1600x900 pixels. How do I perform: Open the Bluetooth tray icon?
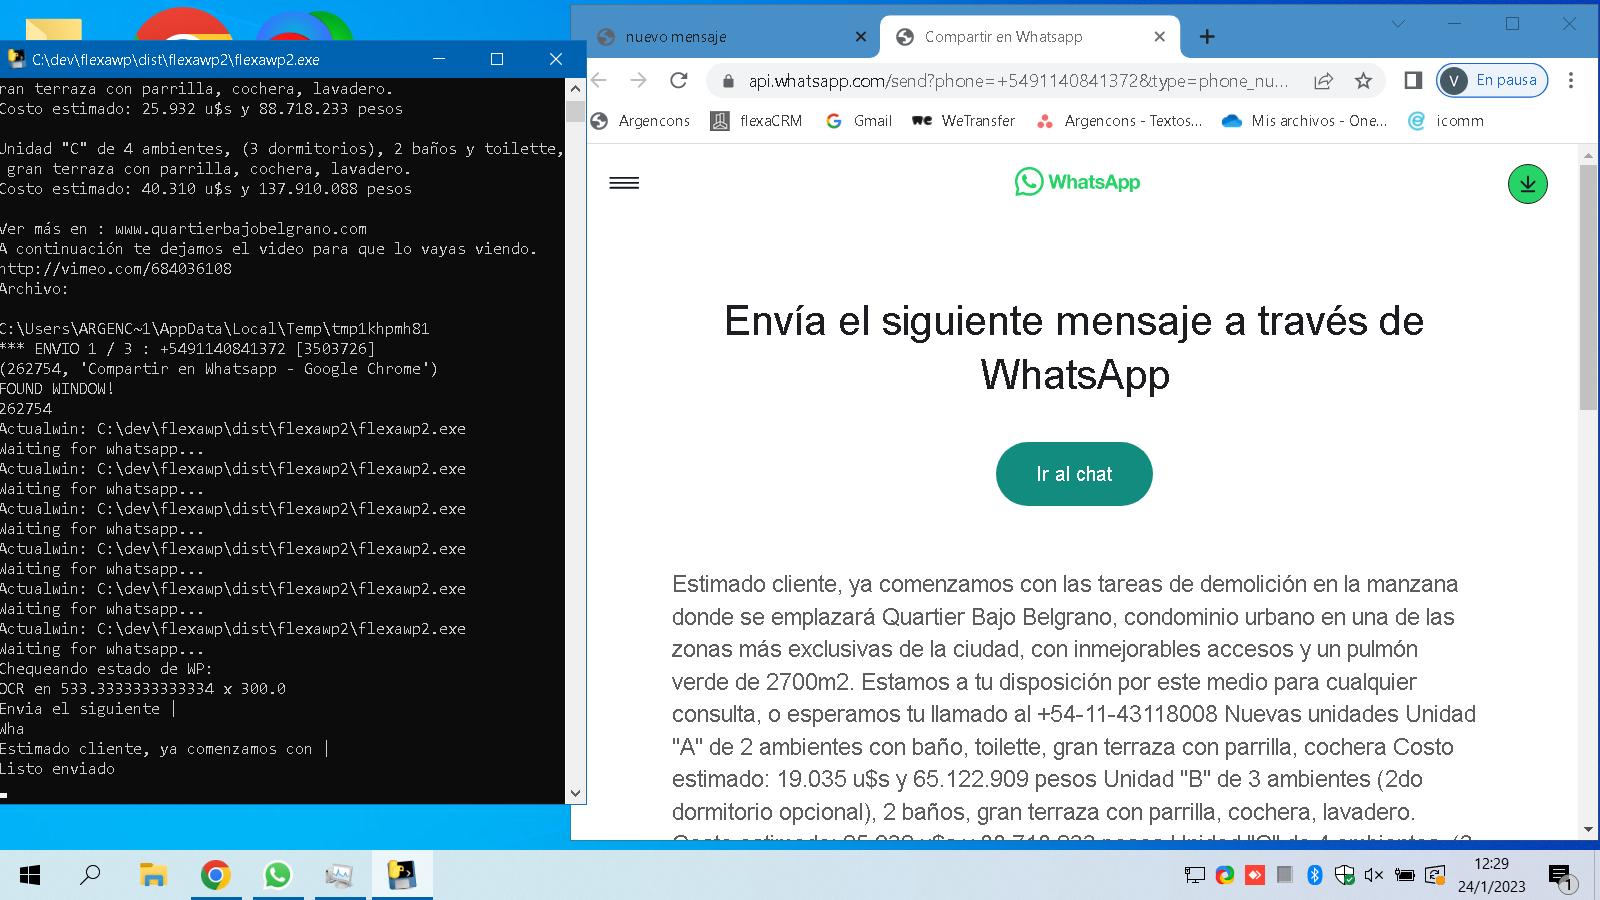click(x=1315, y=876)
